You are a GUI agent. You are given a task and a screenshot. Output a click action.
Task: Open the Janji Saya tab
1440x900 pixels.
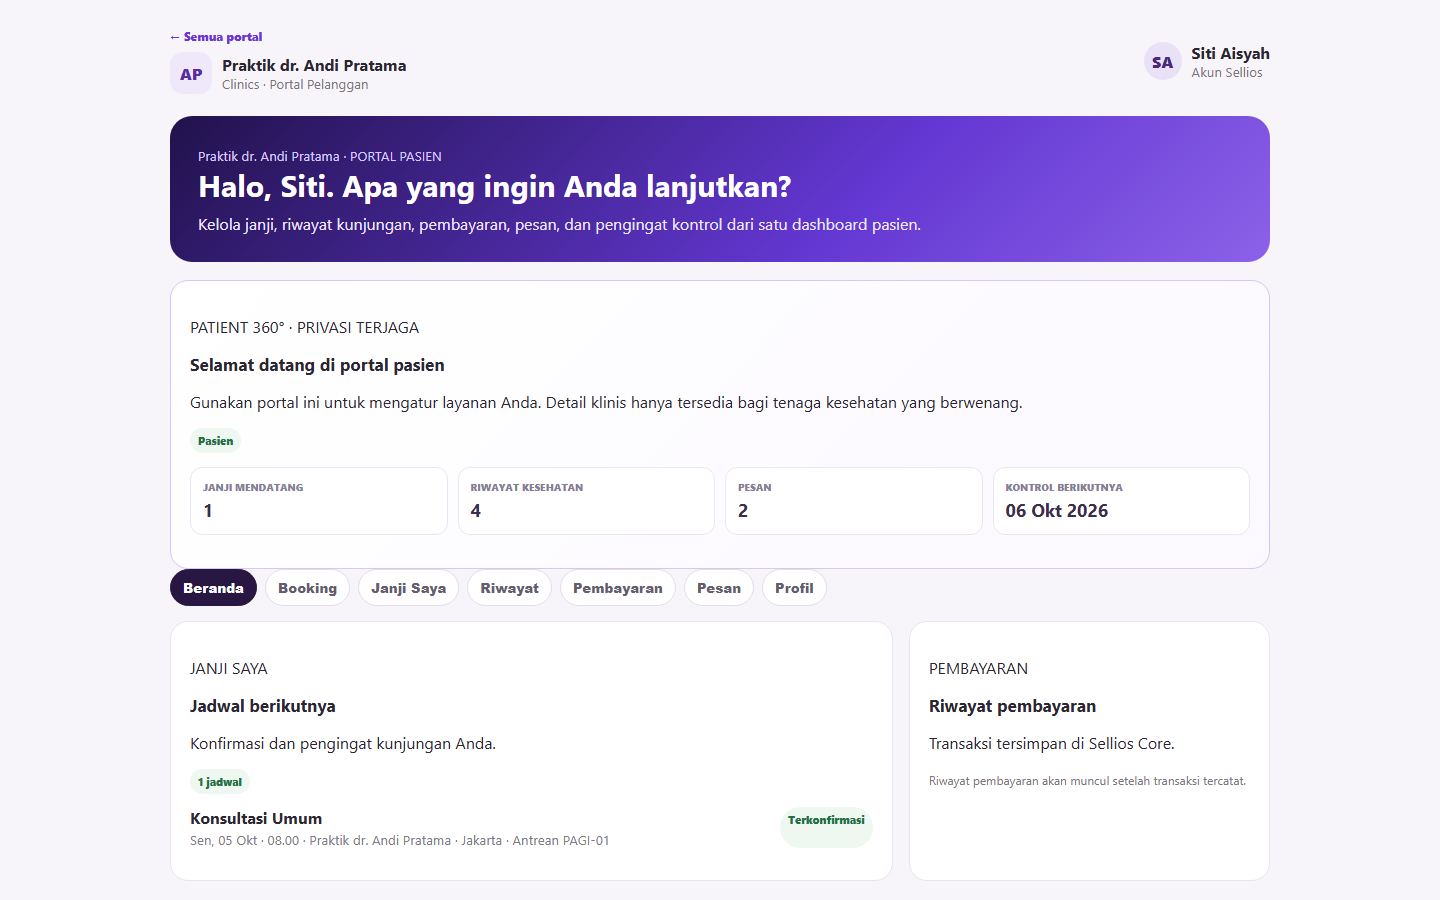click(x=408, y=588)
